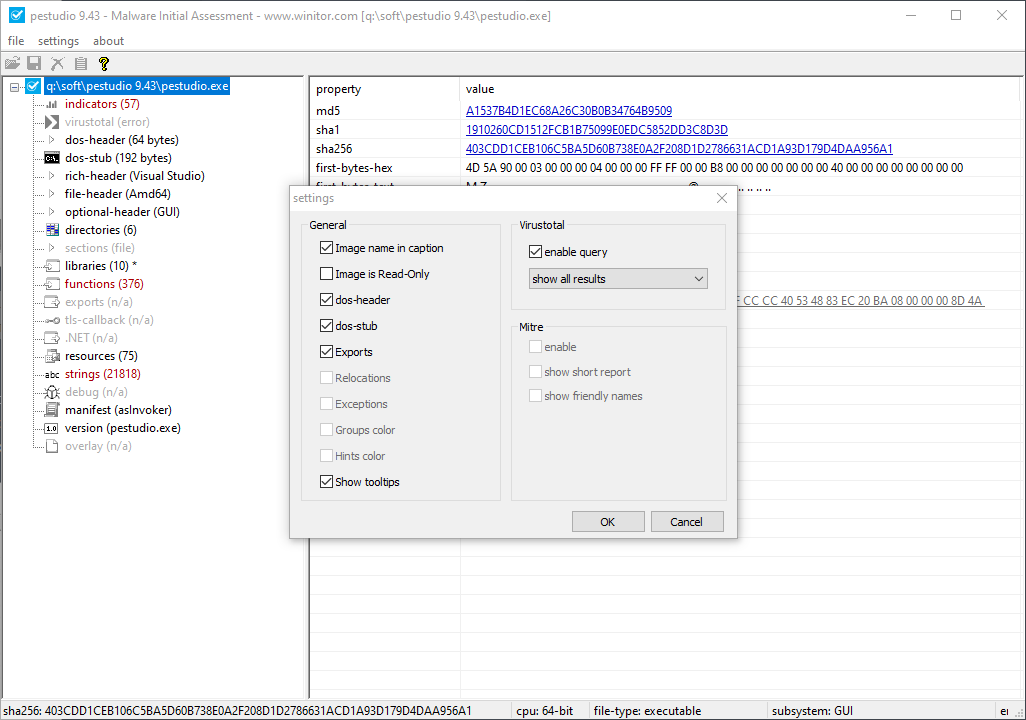Select the functions (376) tree item
The width and height of the screenshot is (1026, 720).
pos(104,284)
